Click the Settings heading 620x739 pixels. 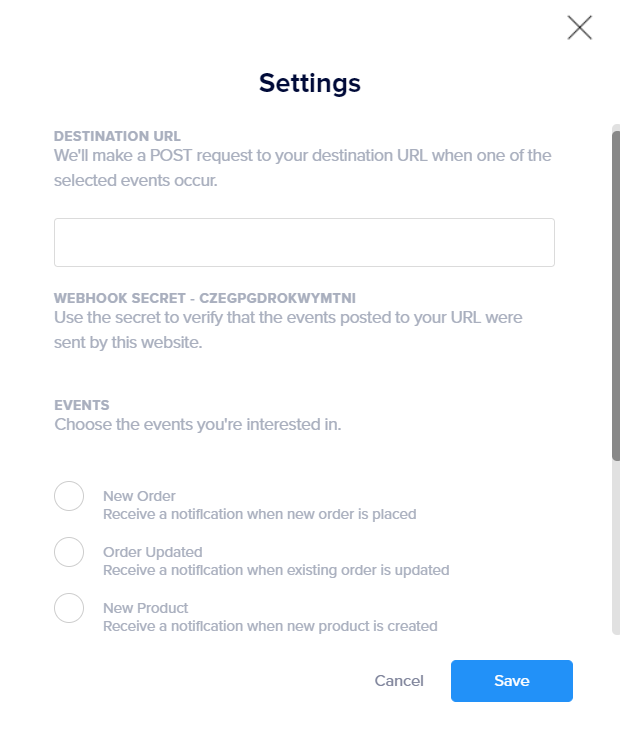pyautogui.click(x=310, y=83)
